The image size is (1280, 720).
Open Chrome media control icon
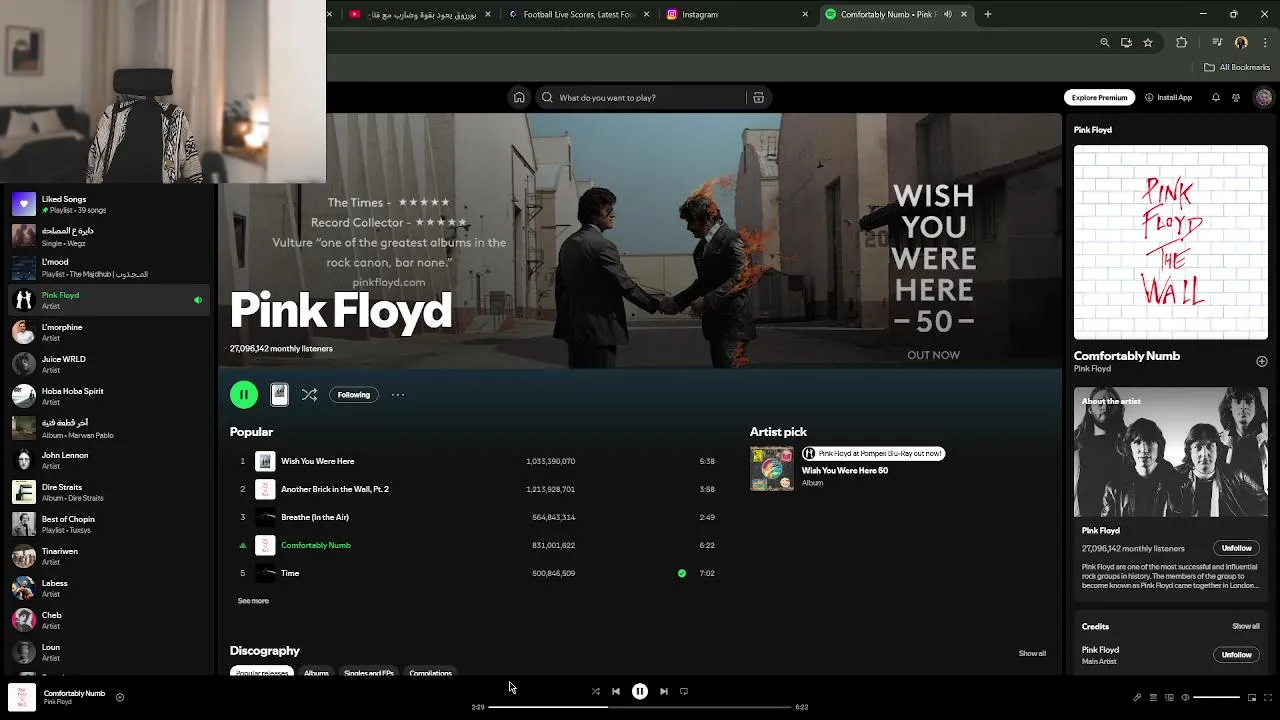coord(1217,42)
